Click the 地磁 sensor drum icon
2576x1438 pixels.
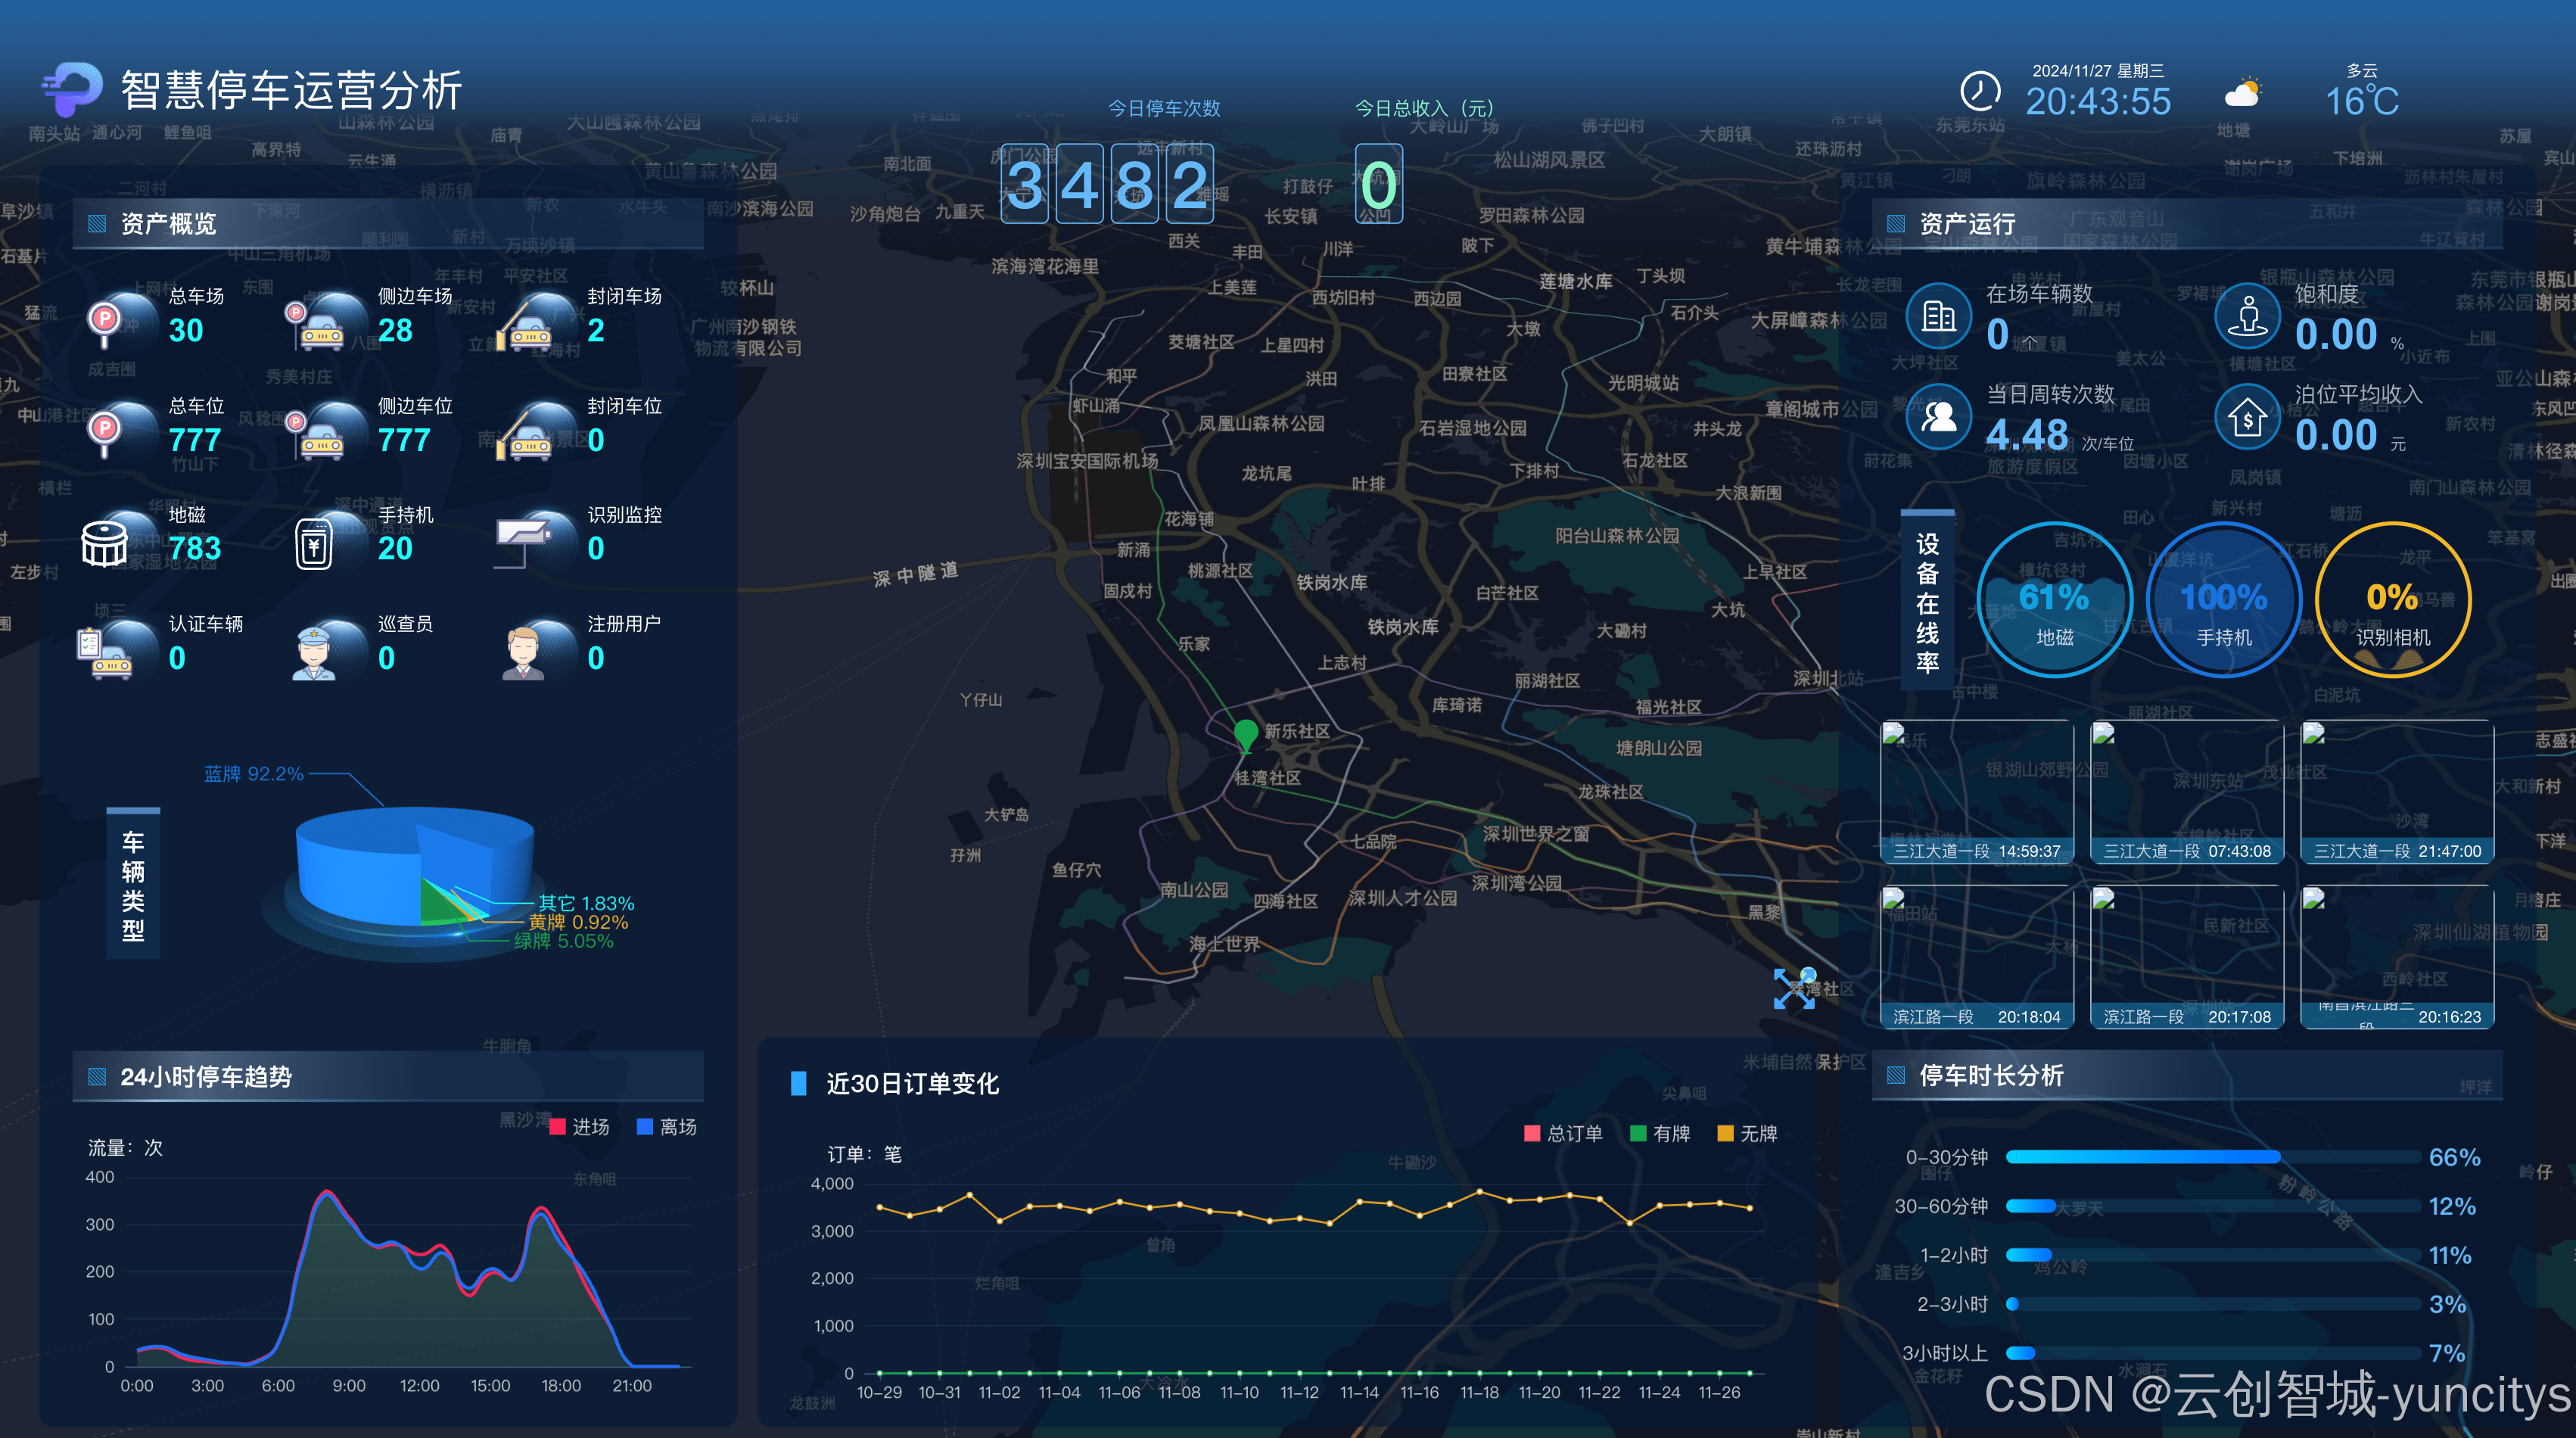coord(104,544)
